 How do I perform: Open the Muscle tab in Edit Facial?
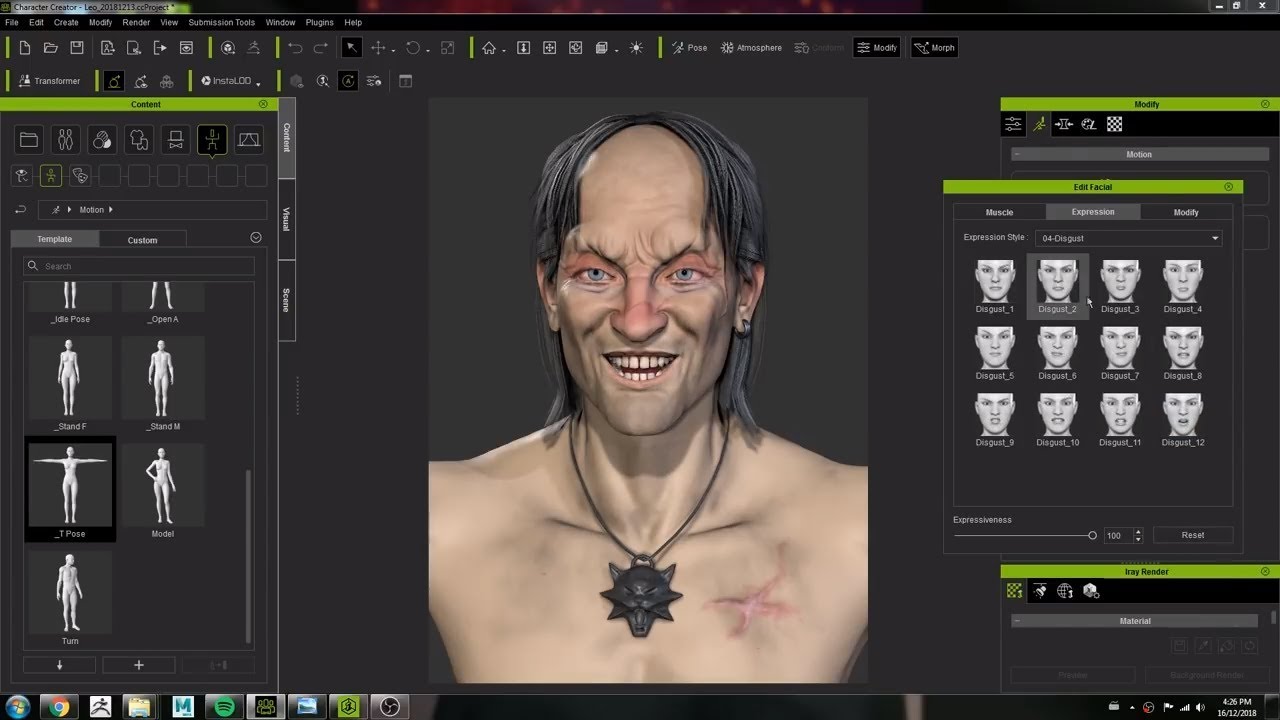[999, 212]
